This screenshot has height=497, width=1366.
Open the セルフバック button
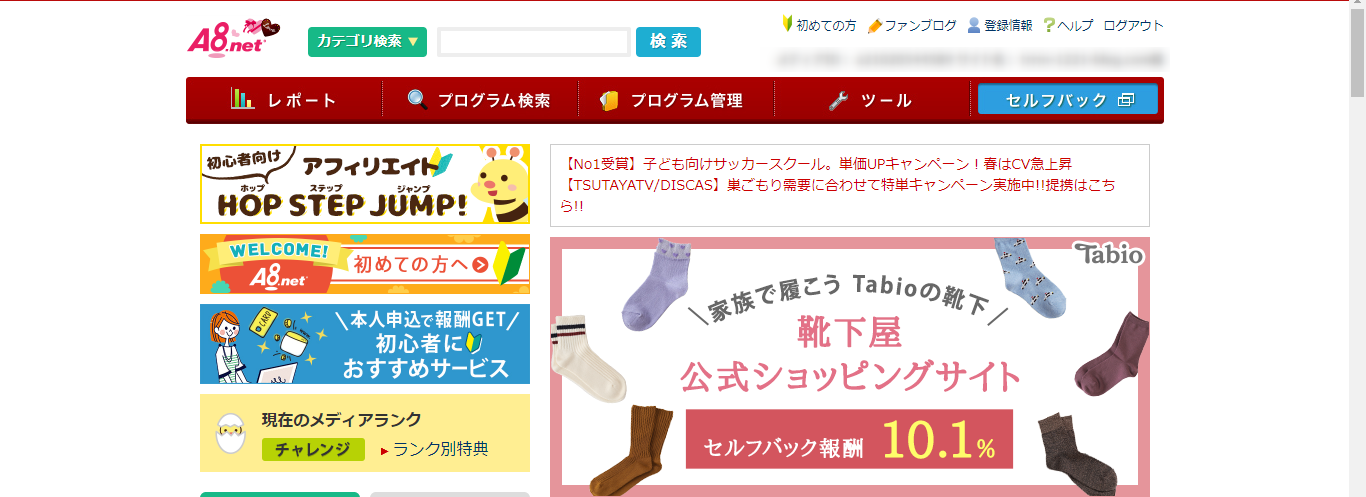1068,99
